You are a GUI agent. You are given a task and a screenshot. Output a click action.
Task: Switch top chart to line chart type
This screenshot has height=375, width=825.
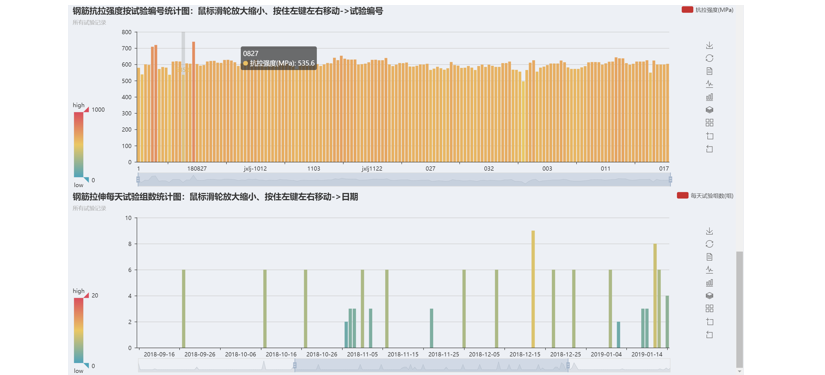[x=709, y=84]
